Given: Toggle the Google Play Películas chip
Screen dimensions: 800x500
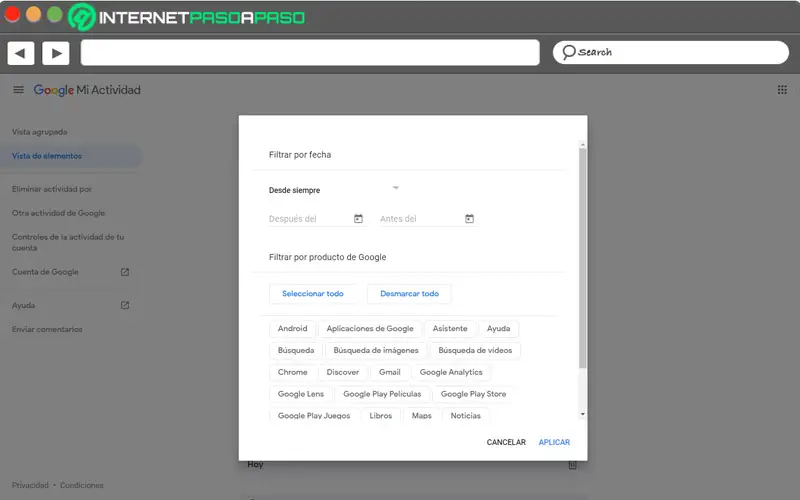Looking at the screenshot, I should click(382, 394).
